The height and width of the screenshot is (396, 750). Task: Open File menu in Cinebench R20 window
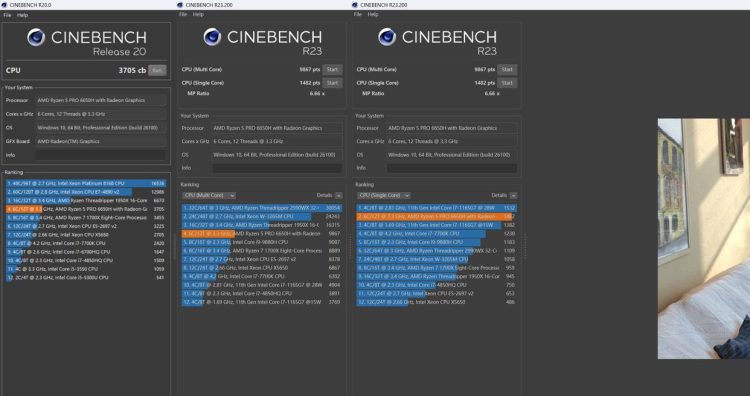click(7, 15)
